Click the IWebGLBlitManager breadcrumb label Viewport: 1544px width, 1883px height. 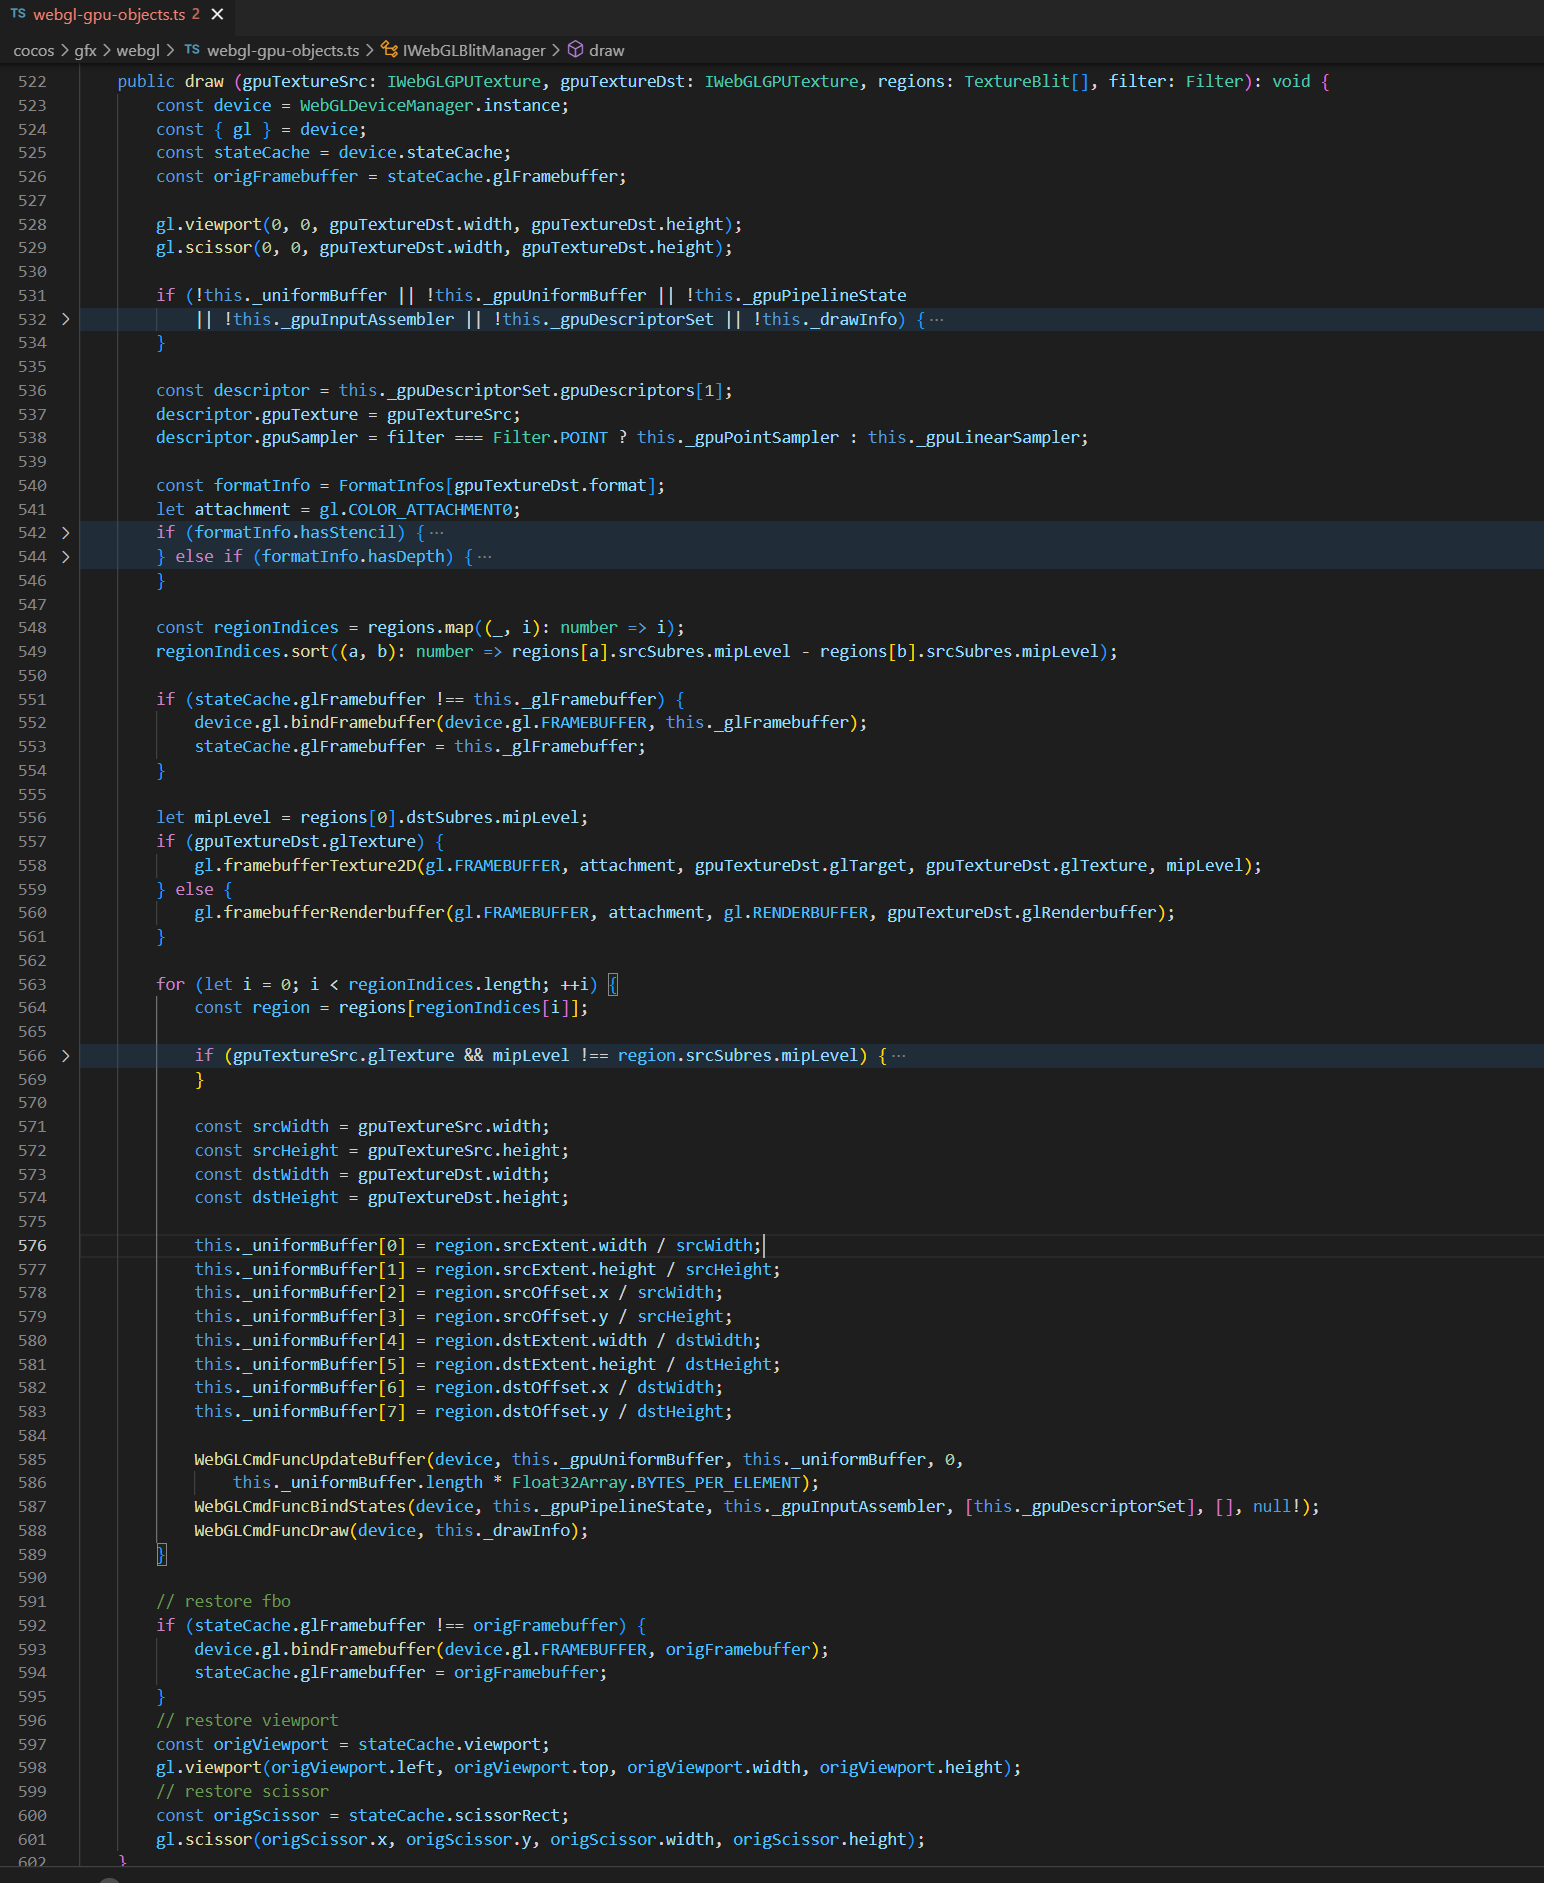click(x=474, y=50)
